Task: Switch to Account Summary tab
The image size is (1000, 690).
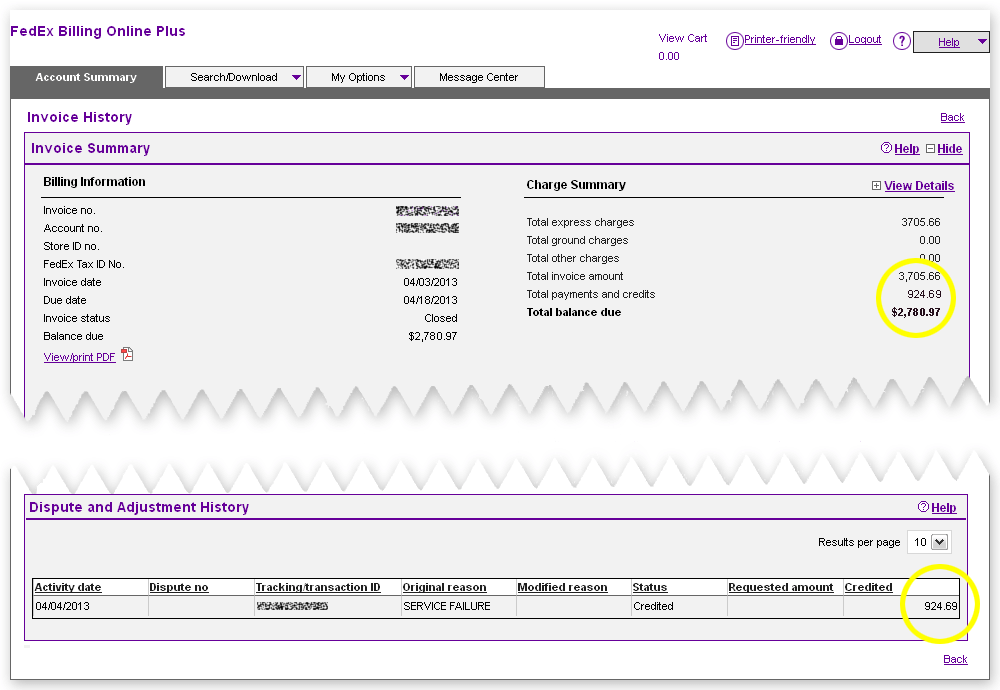Action: (x=86, y=77)
